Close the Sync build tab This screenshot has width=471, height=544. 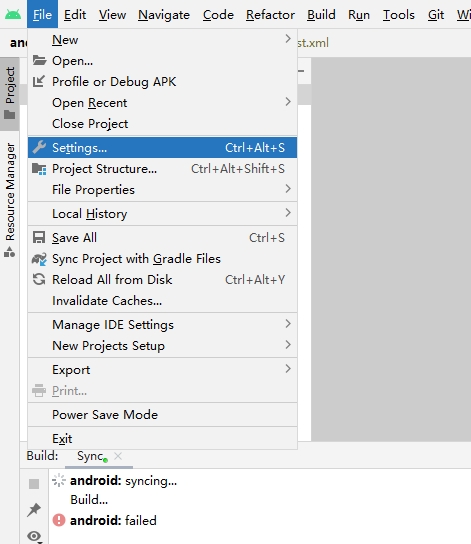118,456
